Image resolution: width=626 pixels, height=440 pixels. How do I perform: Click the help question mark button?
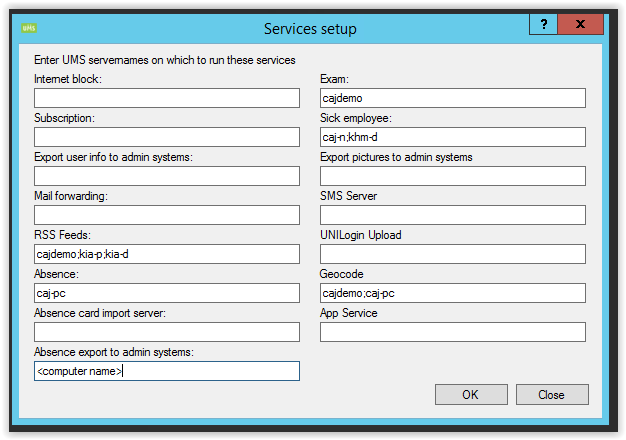point(543,25)
